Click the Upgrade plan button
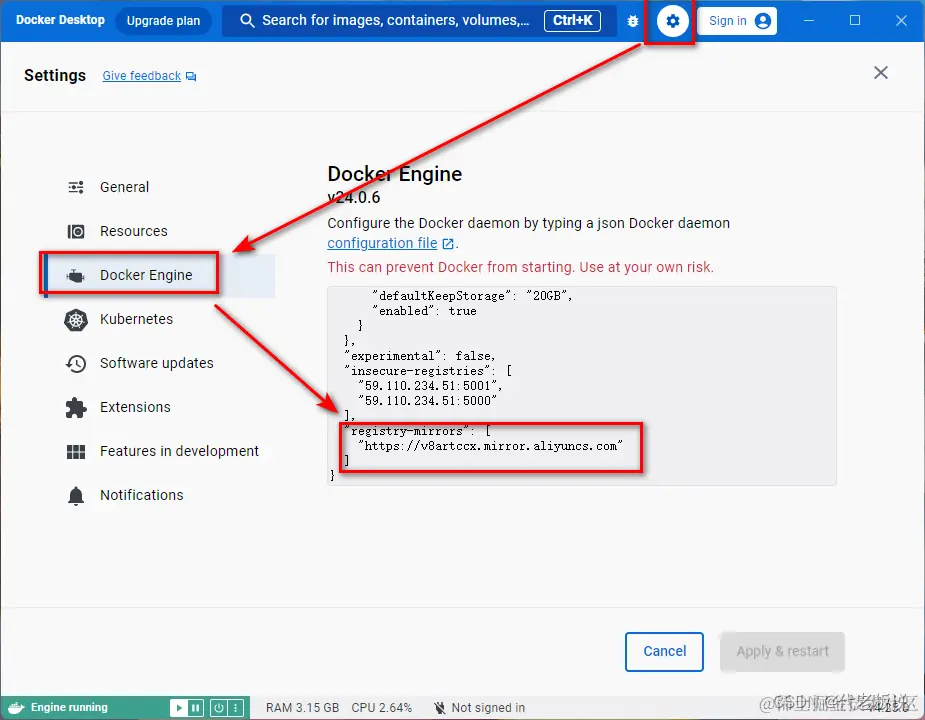The height and width of the screenshot is (720, 925). click(163, 21)
